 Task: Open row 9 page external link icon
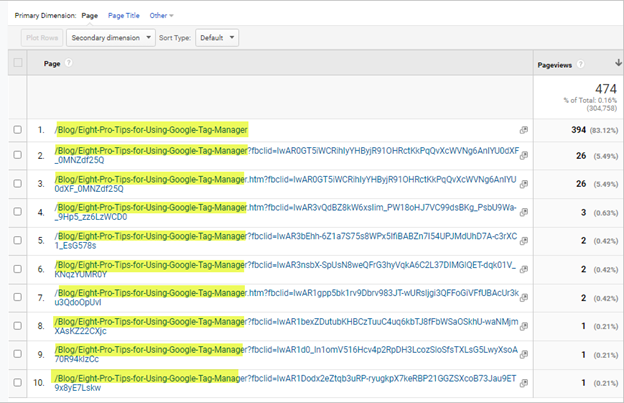[524, 354]
